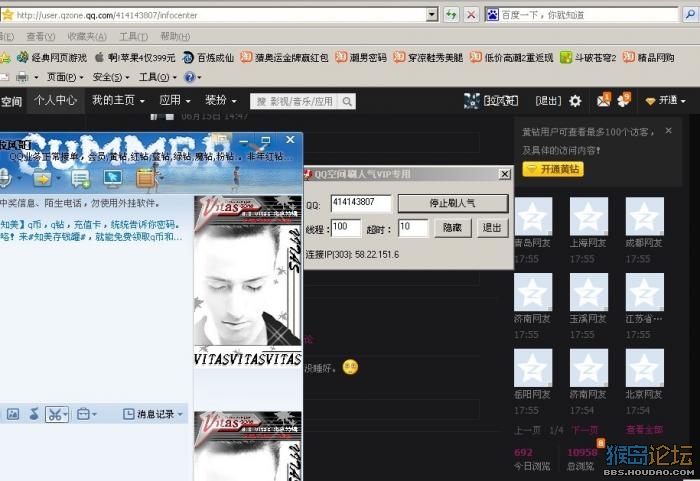Click the remote desktop monitor icon in QQ chat

point(112,179)
